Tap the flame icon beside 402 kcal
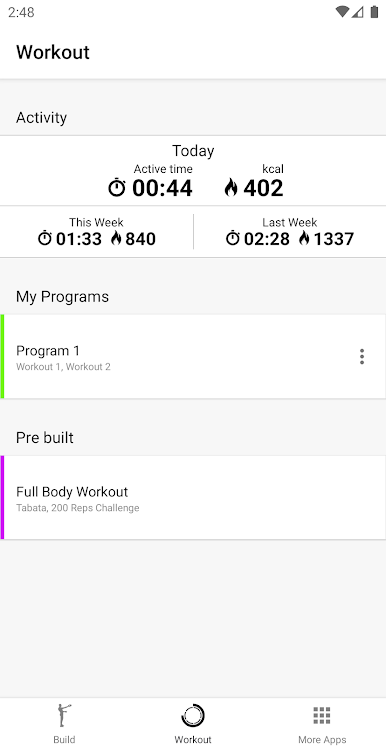The height and width of the screenshot is (746, 386). 231,187
